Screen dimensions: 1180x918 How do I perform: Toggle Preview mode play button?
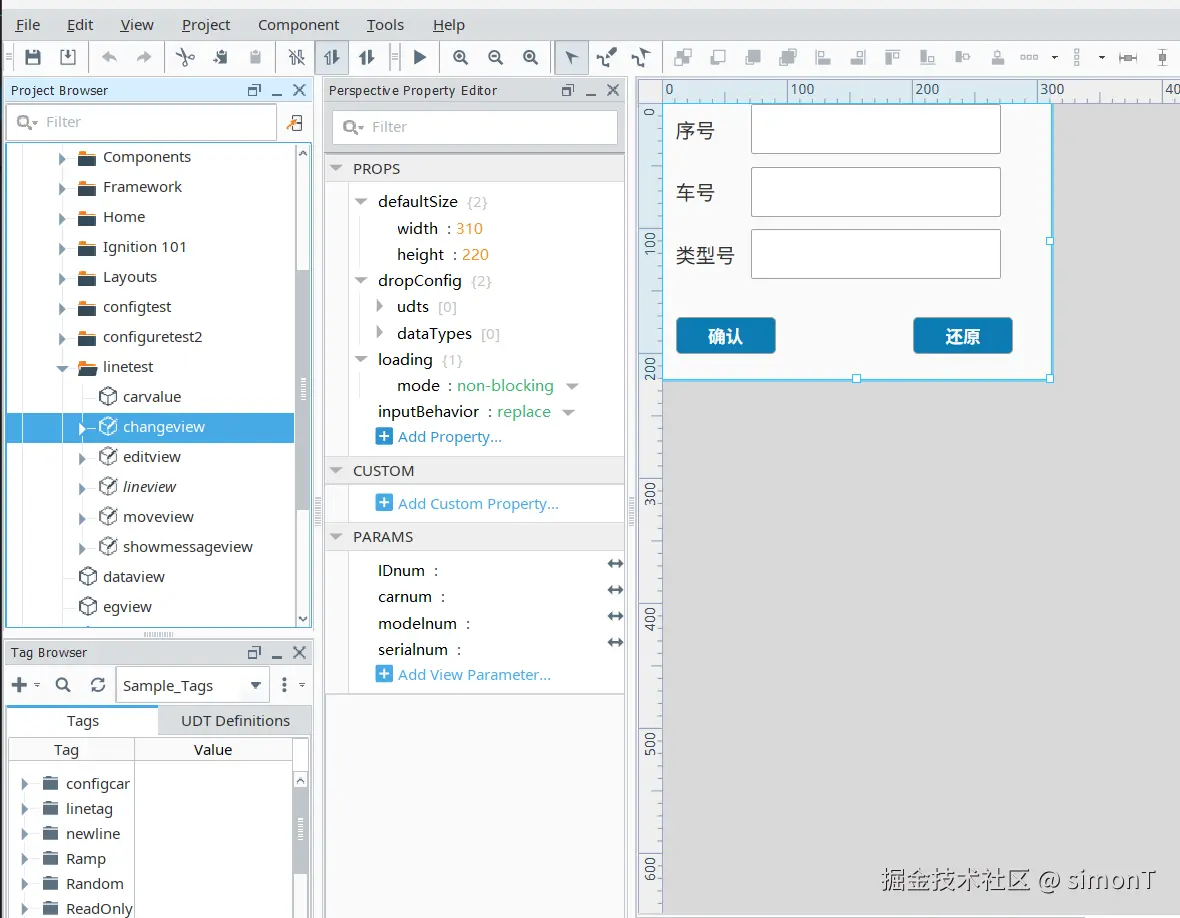420,57
